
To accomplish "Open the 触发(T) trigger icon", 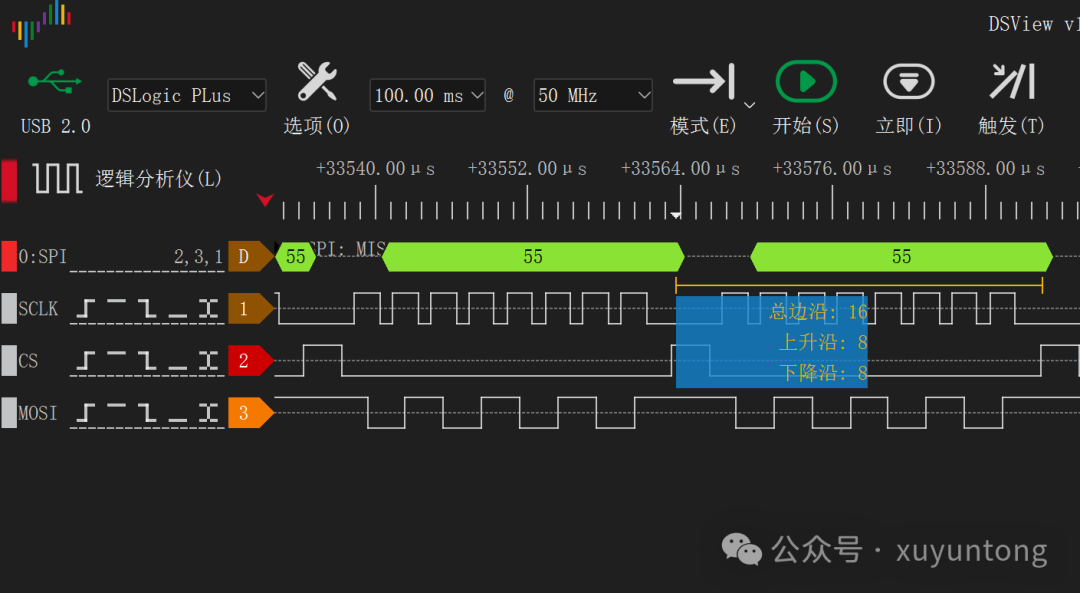I will [x=1012, y=81].
